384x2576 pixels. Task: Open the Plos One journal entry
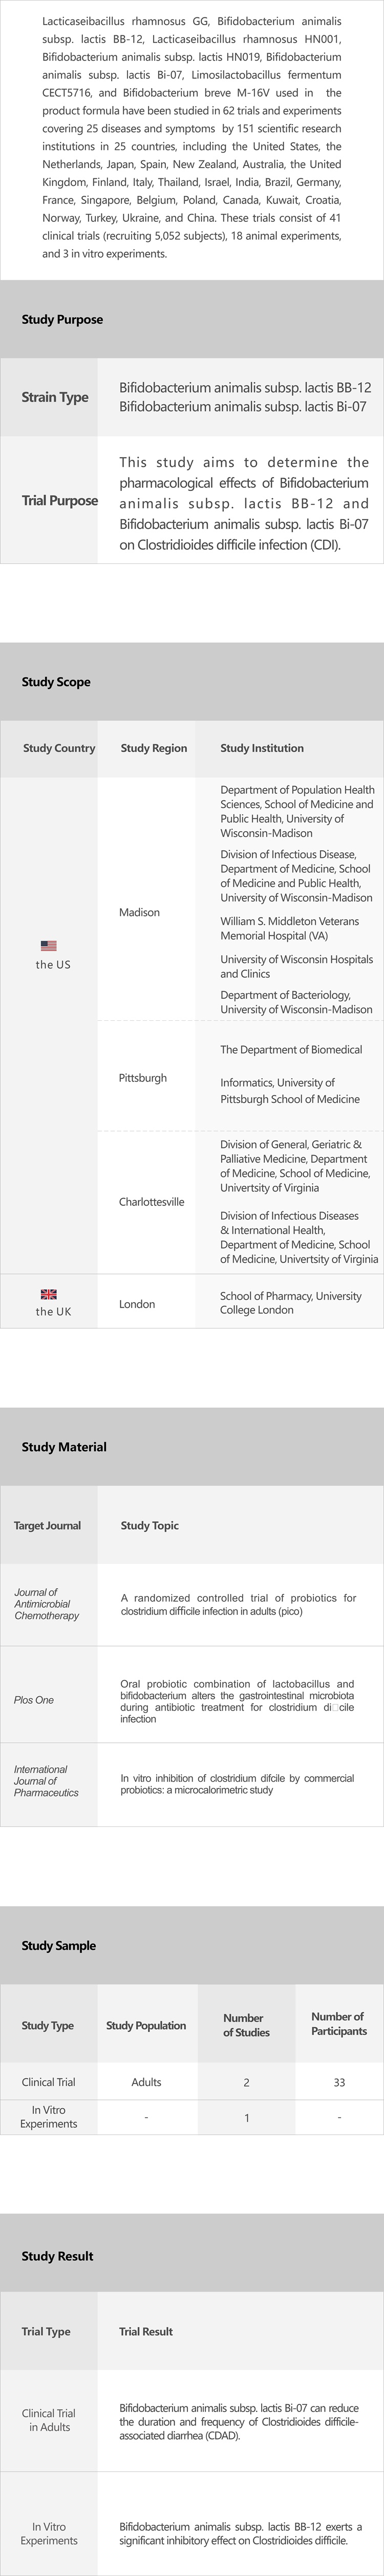click(34, 1700)
